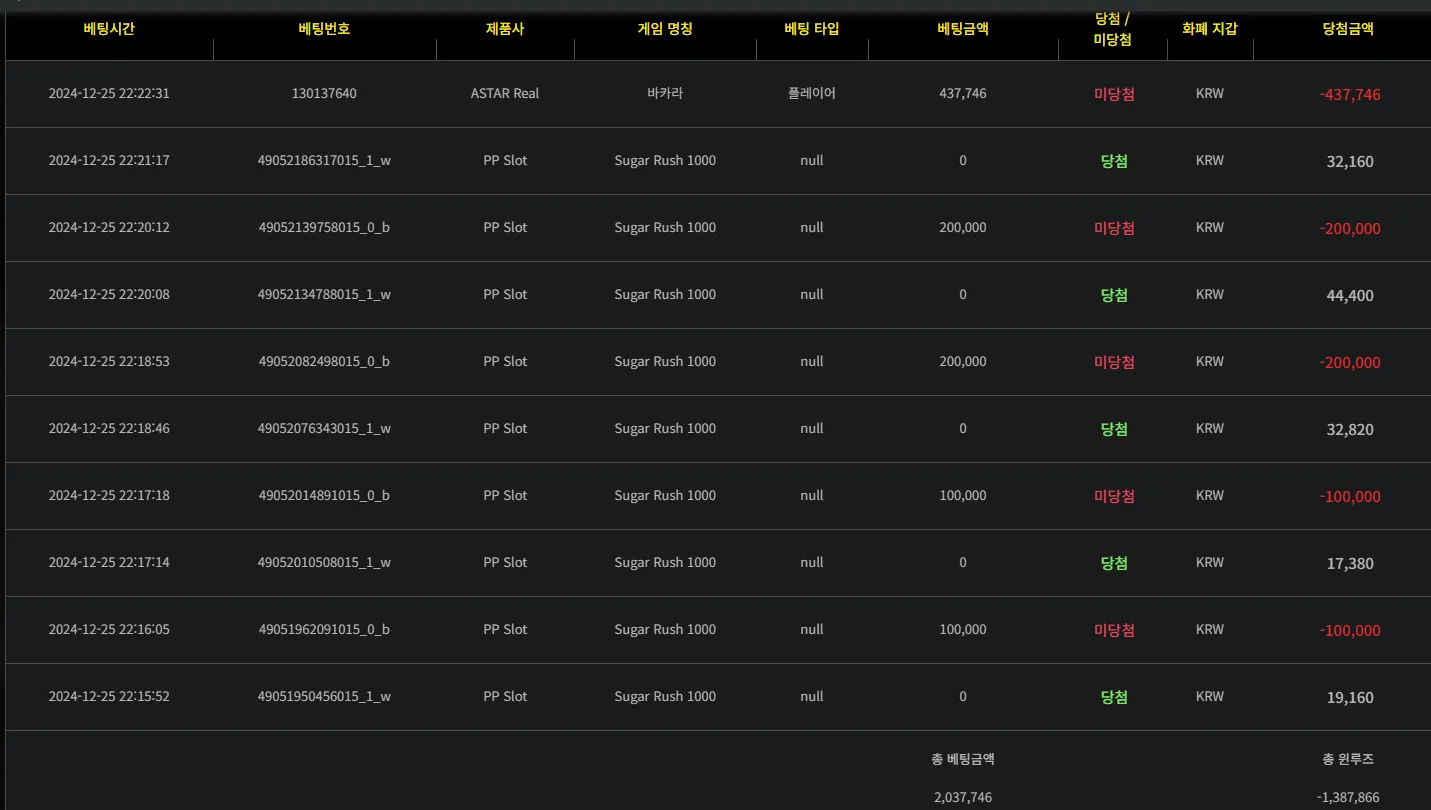Screen dimensions: 1431x810
Task: Select bet number 49052010508015_1_w
Action: click(324, 562)
